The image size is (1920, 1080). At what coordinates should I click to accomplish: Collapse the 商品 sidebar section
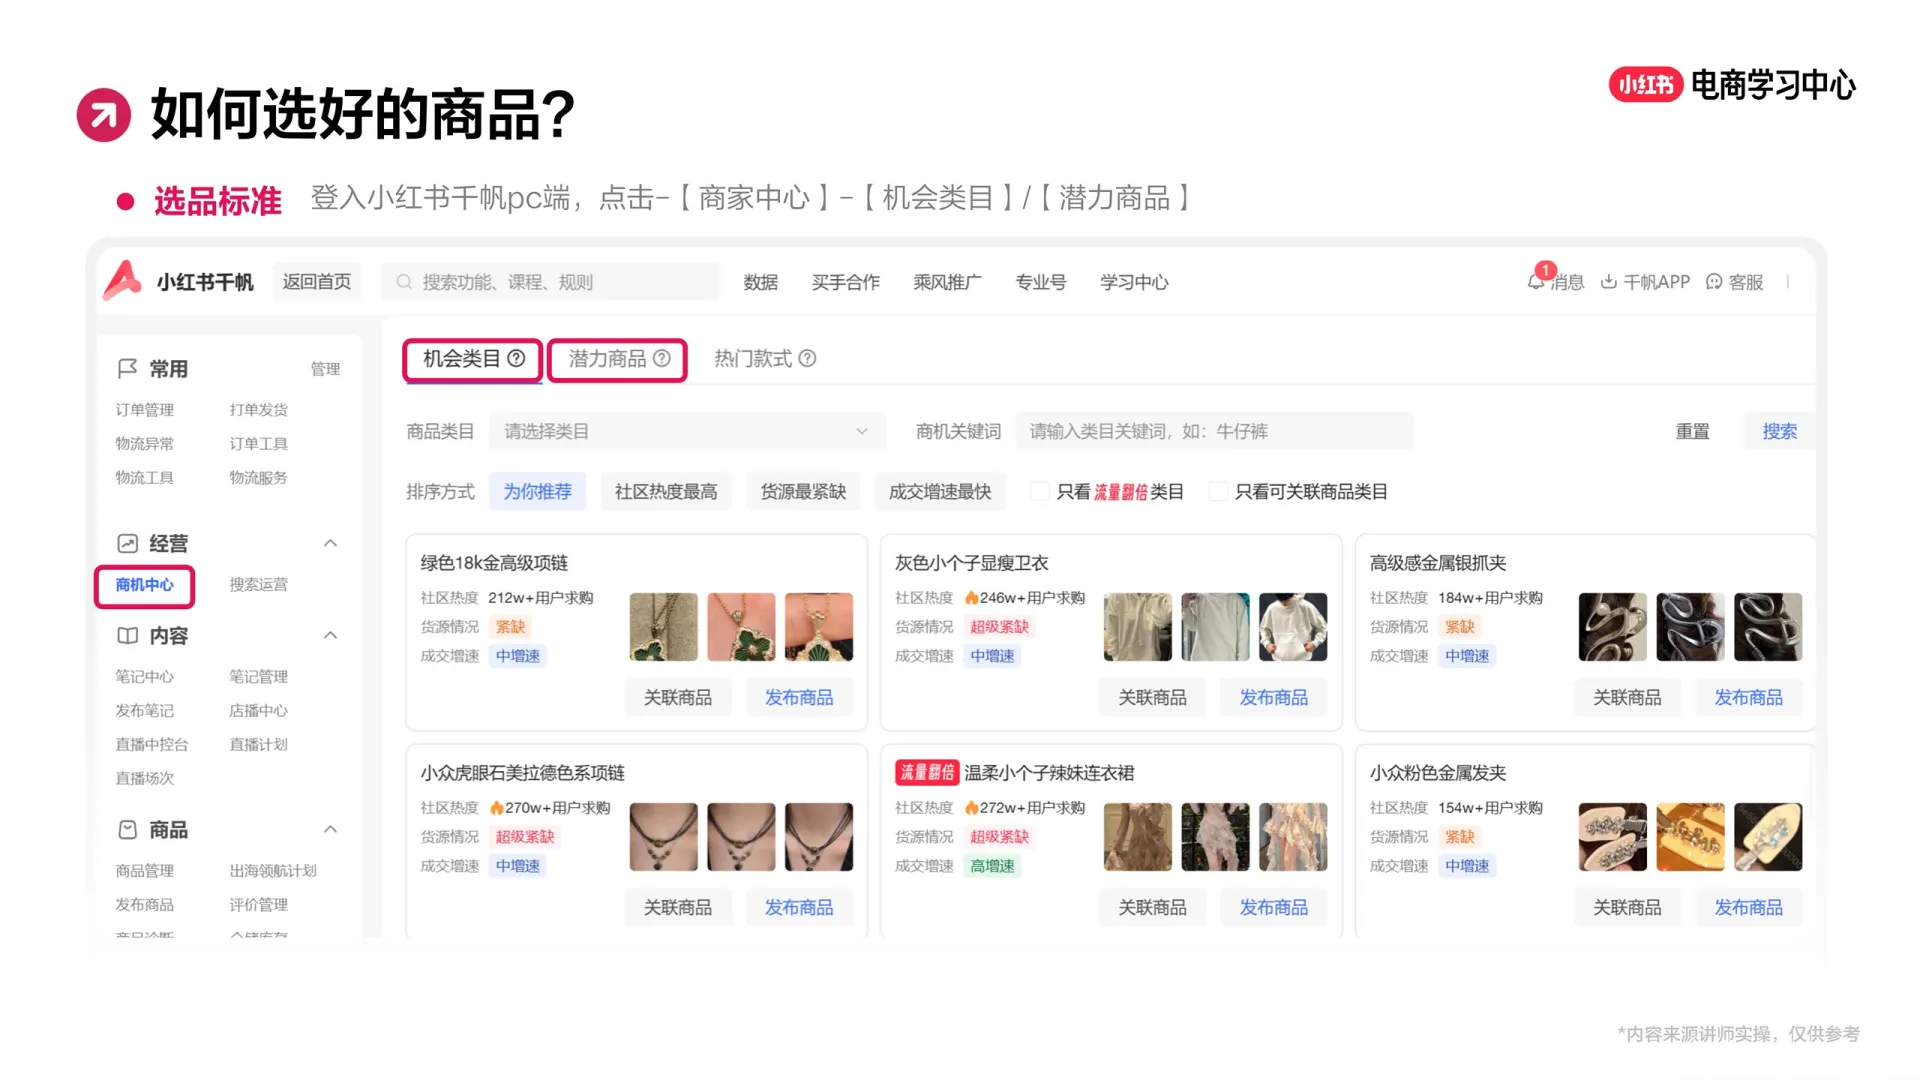point(331,829)
